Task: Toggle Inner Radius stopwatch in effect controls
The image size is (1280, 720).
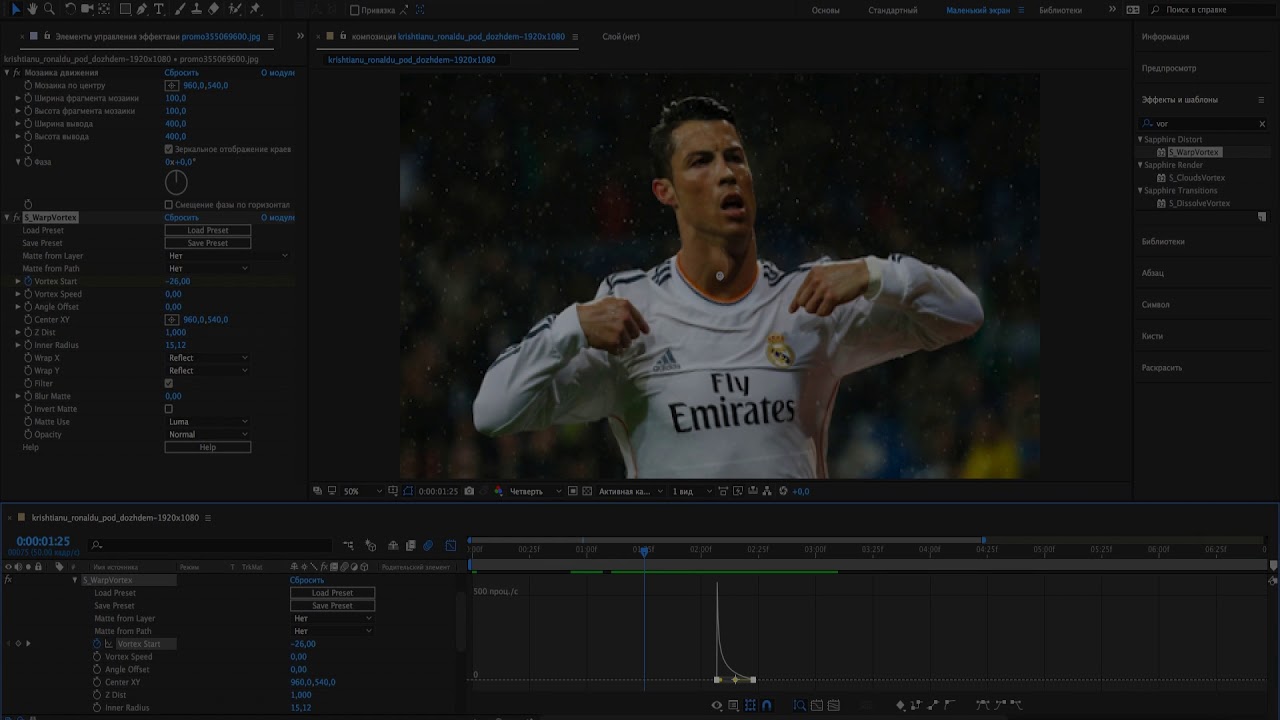Action: 28,345
